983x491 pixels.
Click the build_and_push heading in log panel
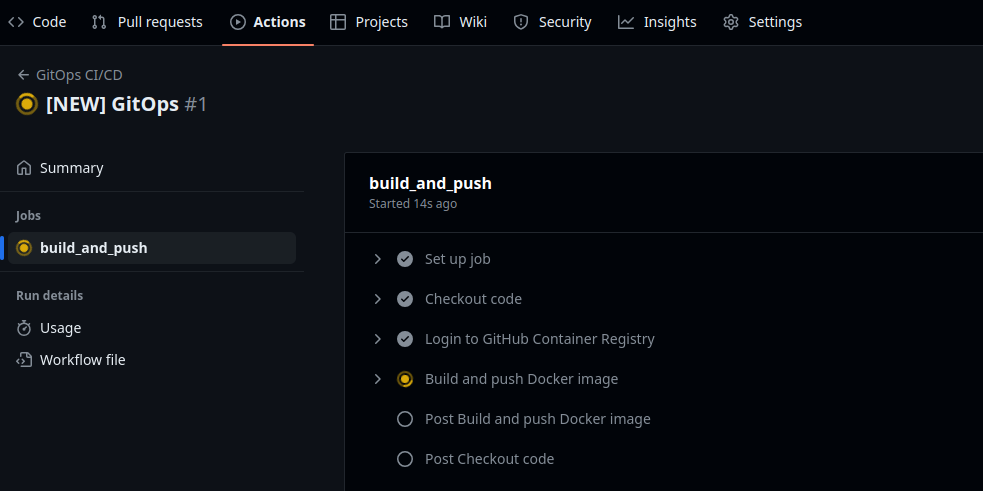pyautogui.click(x=431, y=184)
